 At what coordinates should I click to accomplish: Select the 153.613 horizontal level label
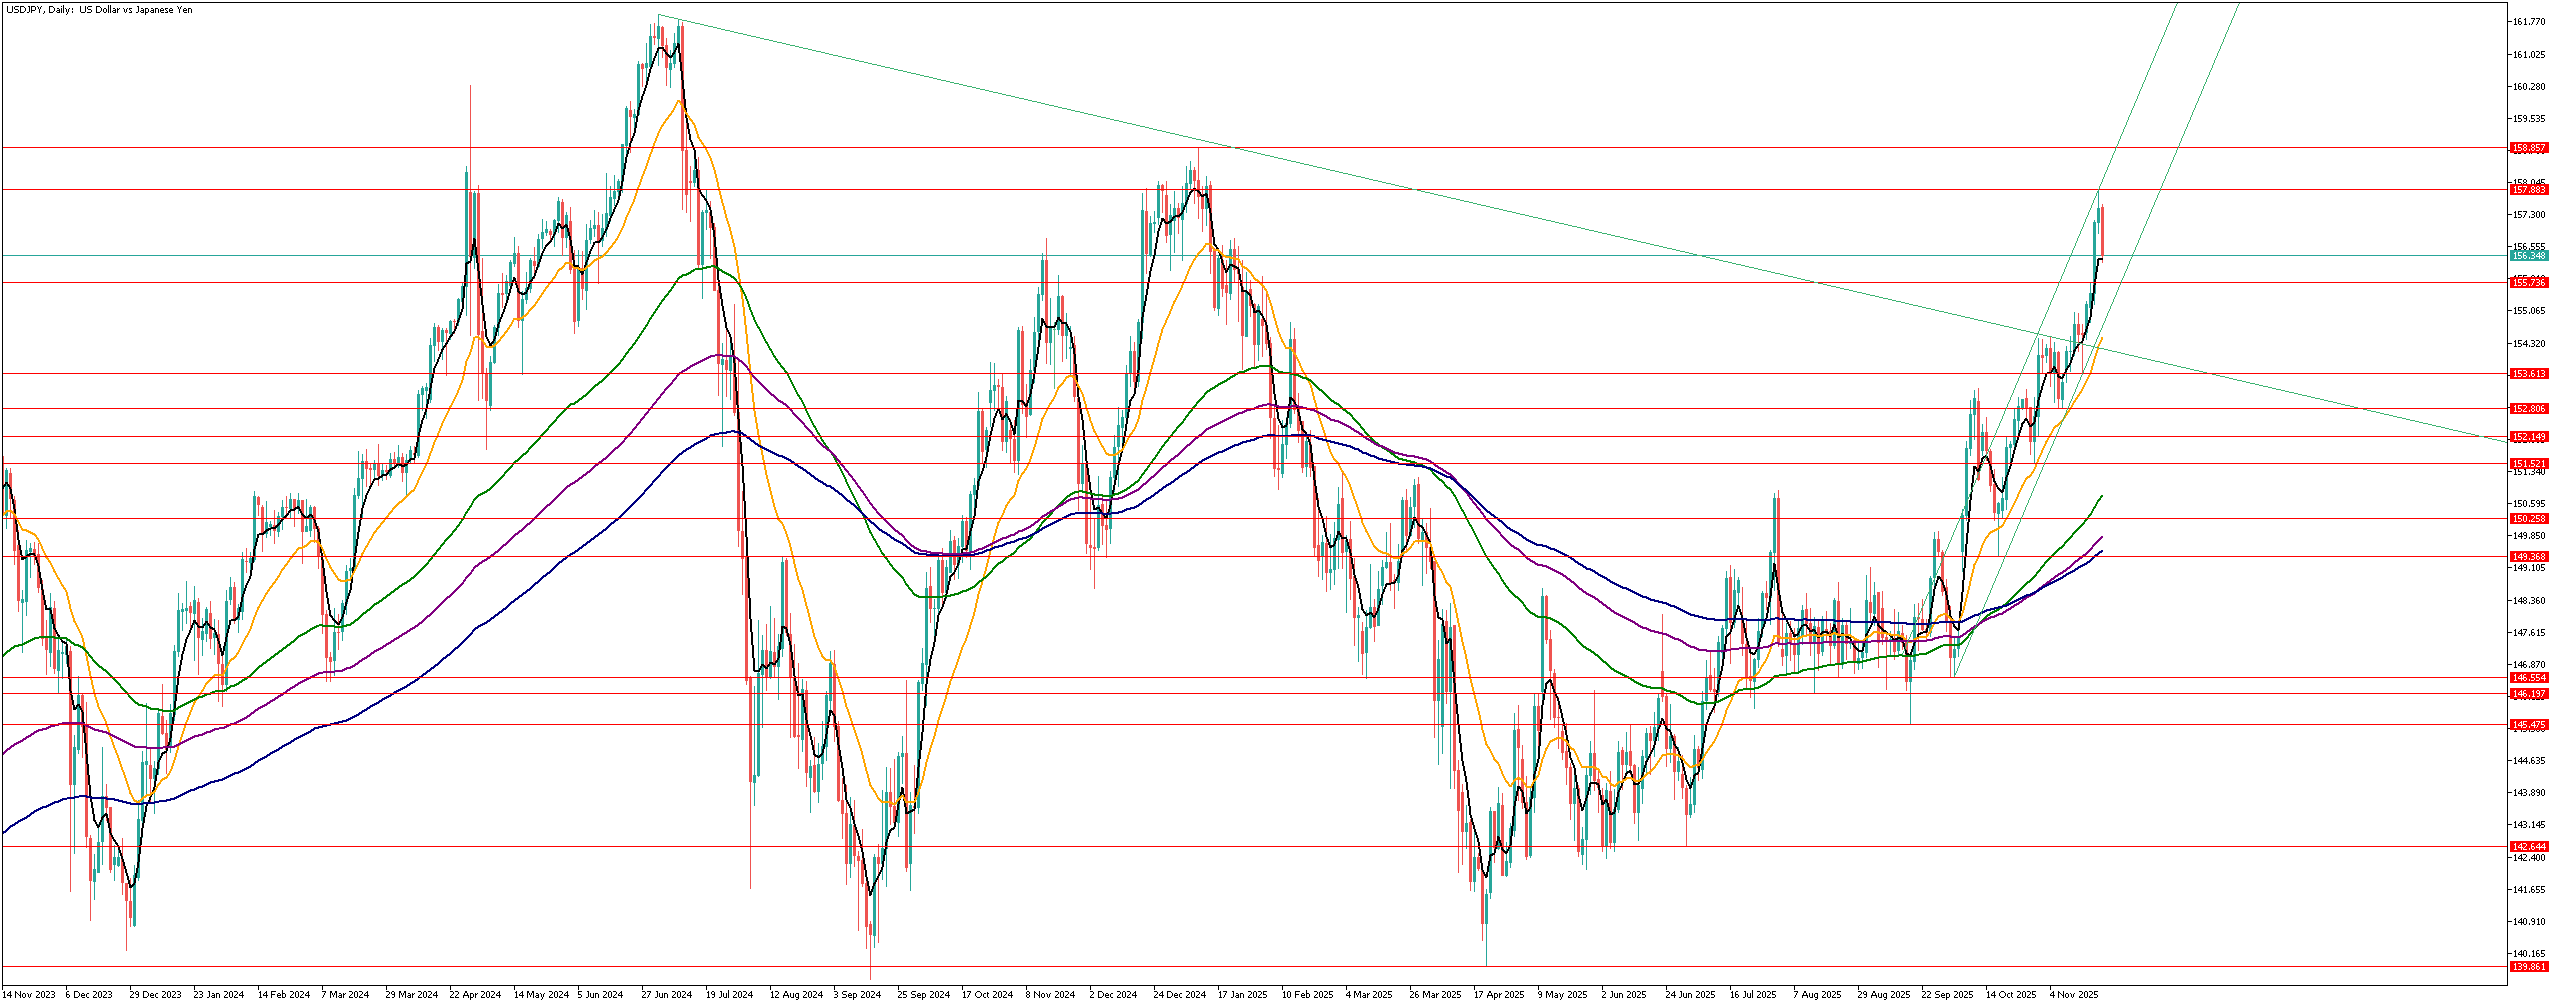pos(2529,374)
